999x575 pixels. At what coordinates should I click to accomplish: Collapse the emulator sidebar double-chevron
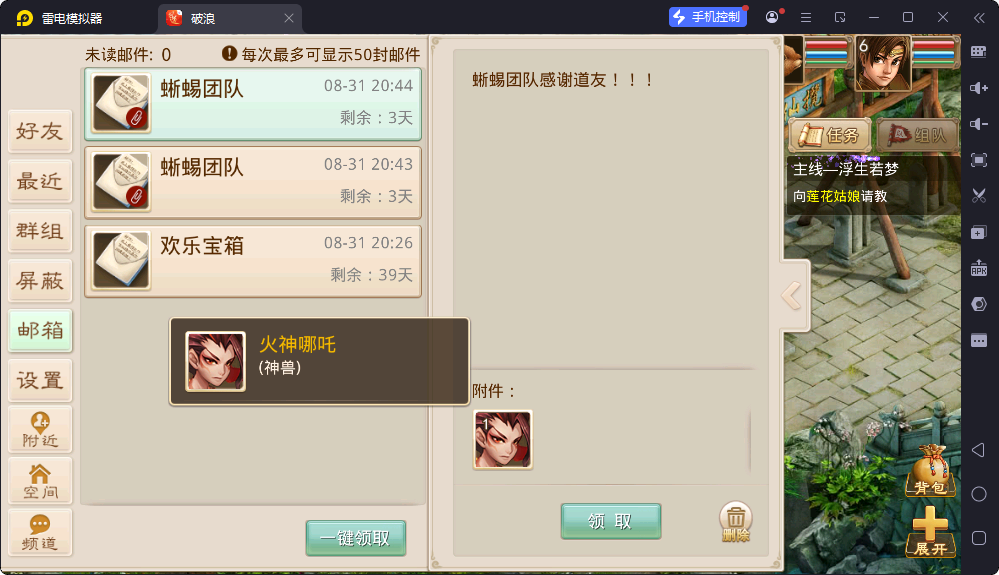tap(979, 18)
